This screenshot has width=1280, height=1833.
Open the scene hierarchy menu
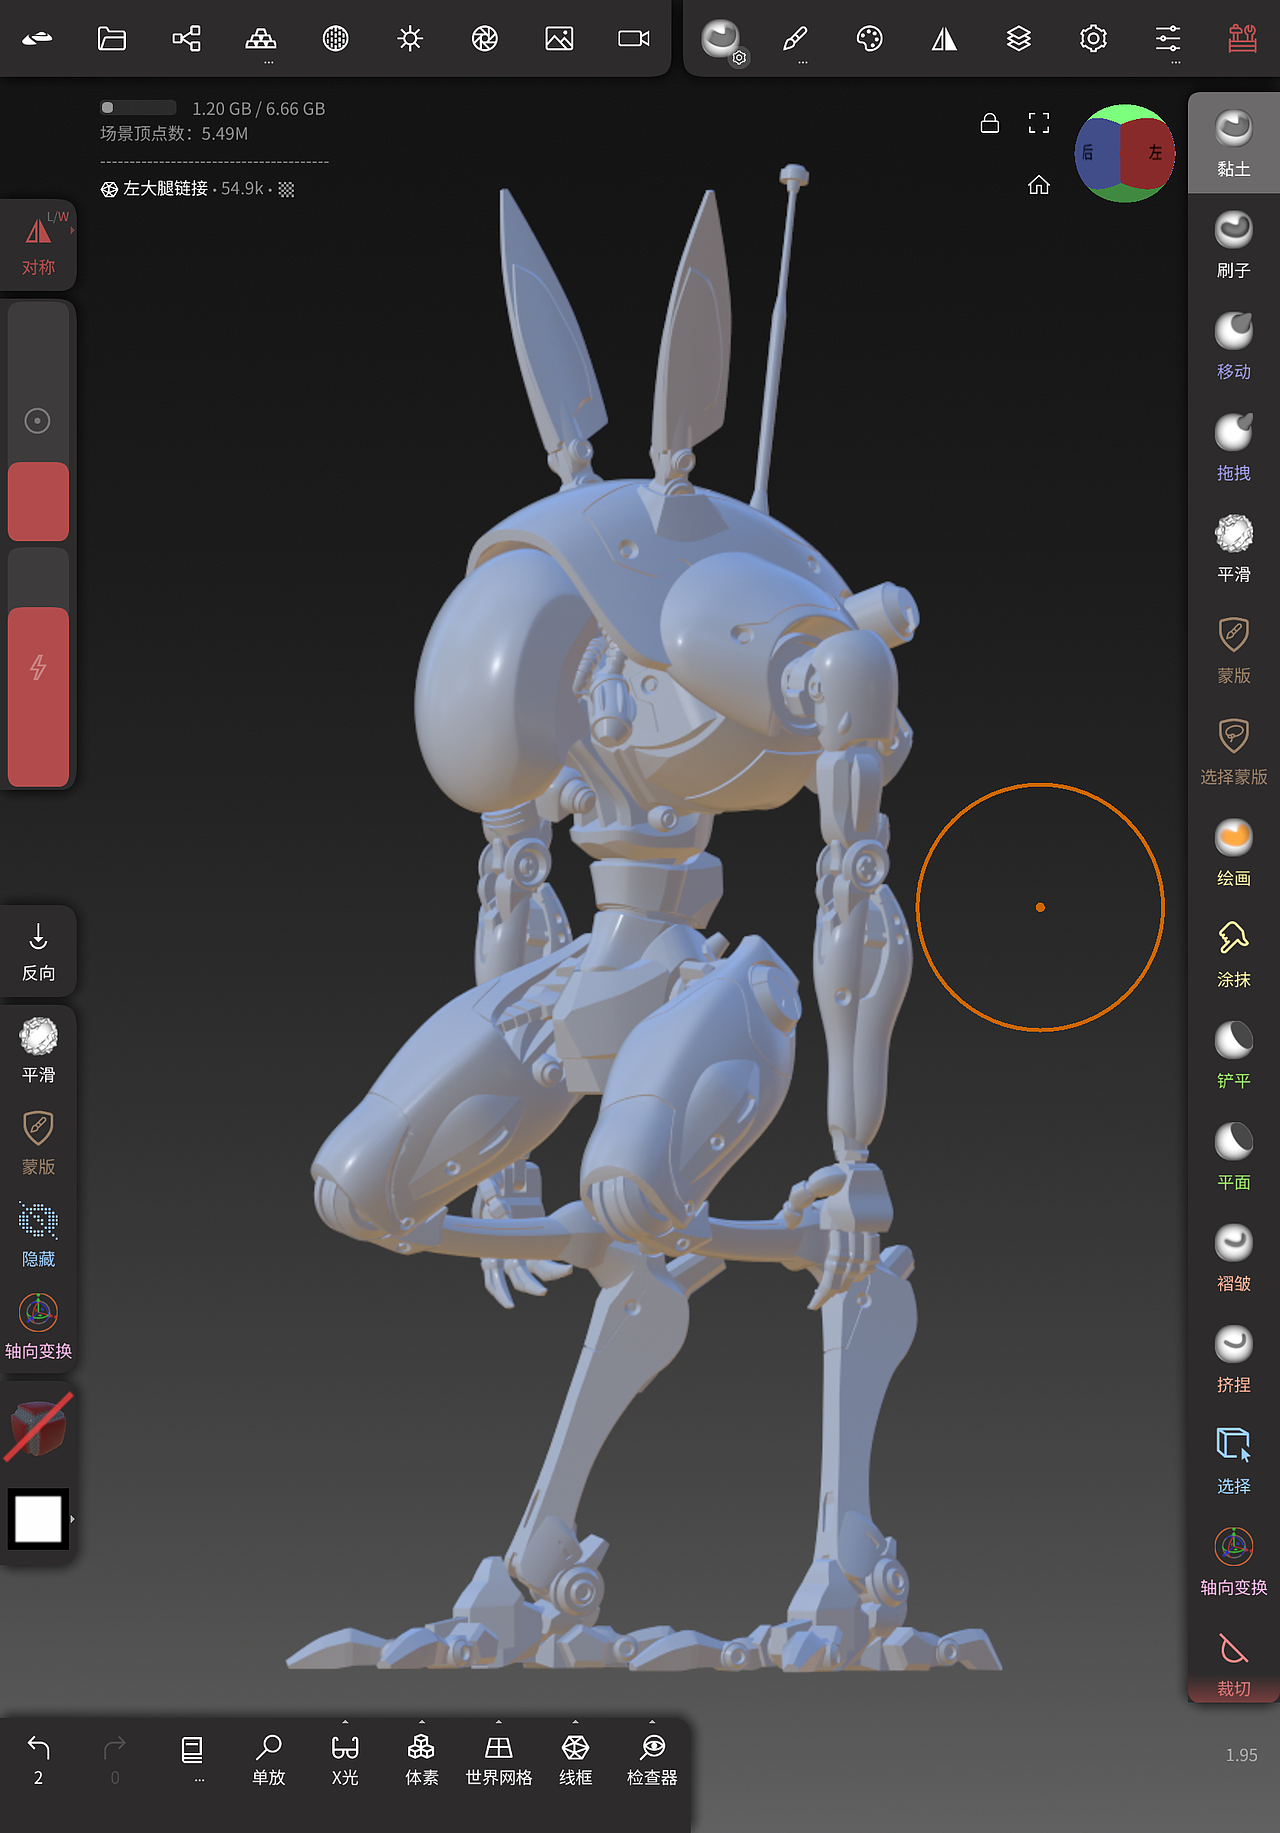point(186,39)
